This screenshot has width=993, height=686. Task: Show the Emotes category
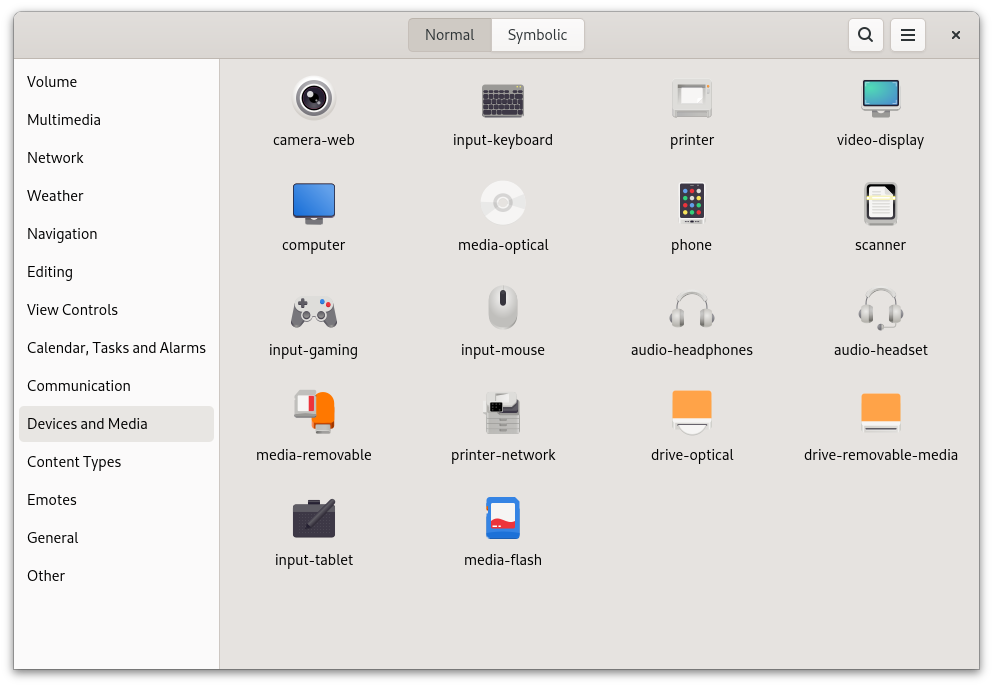[x=52, y=500]
